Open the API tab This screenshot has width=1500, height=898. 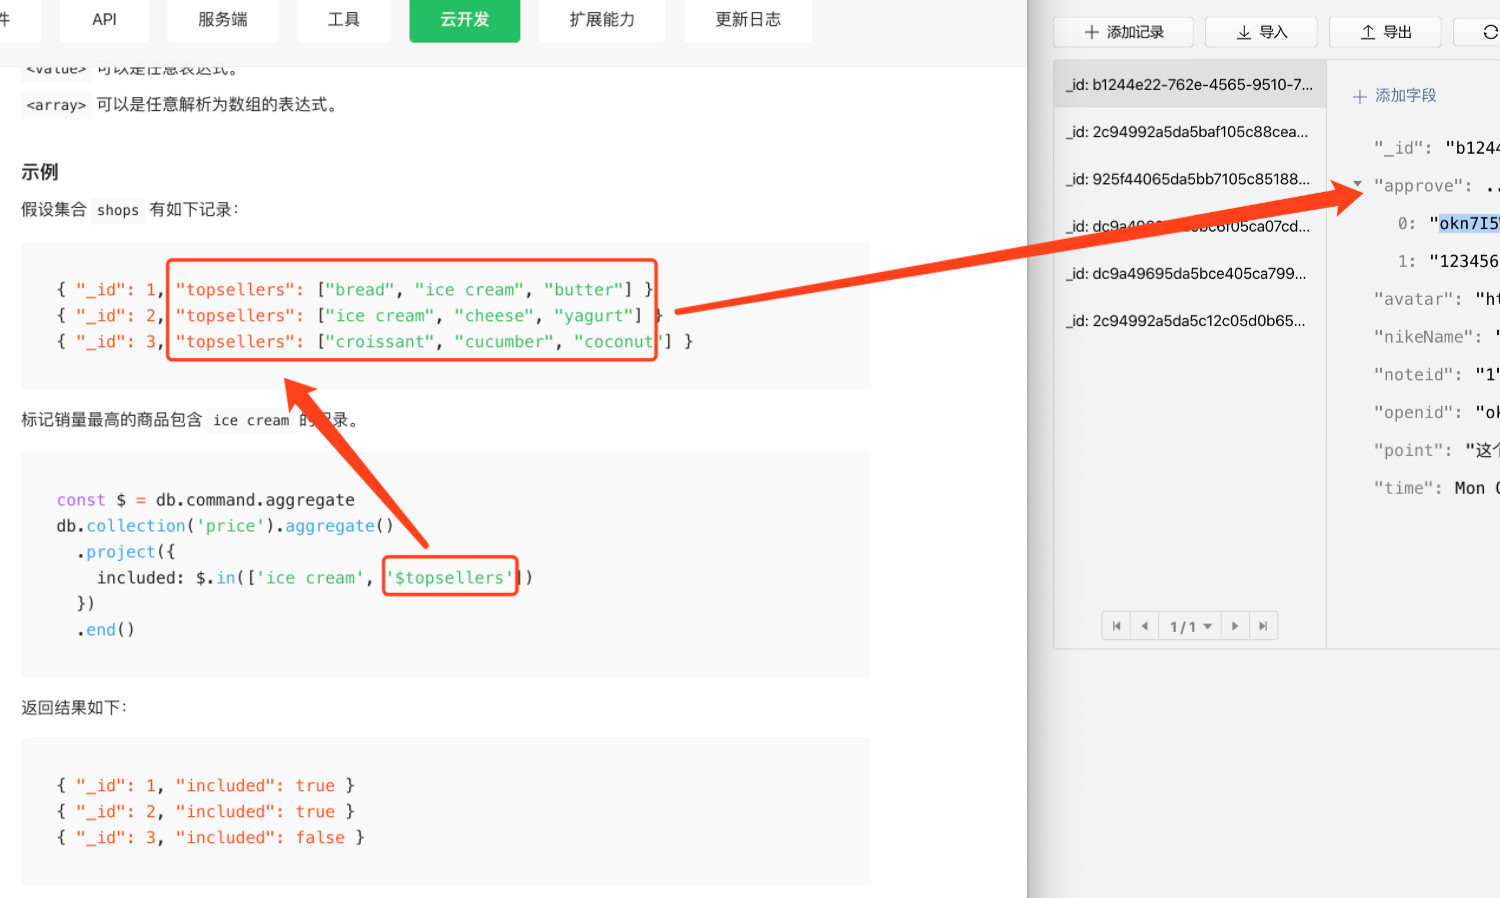tap(104, 19)
